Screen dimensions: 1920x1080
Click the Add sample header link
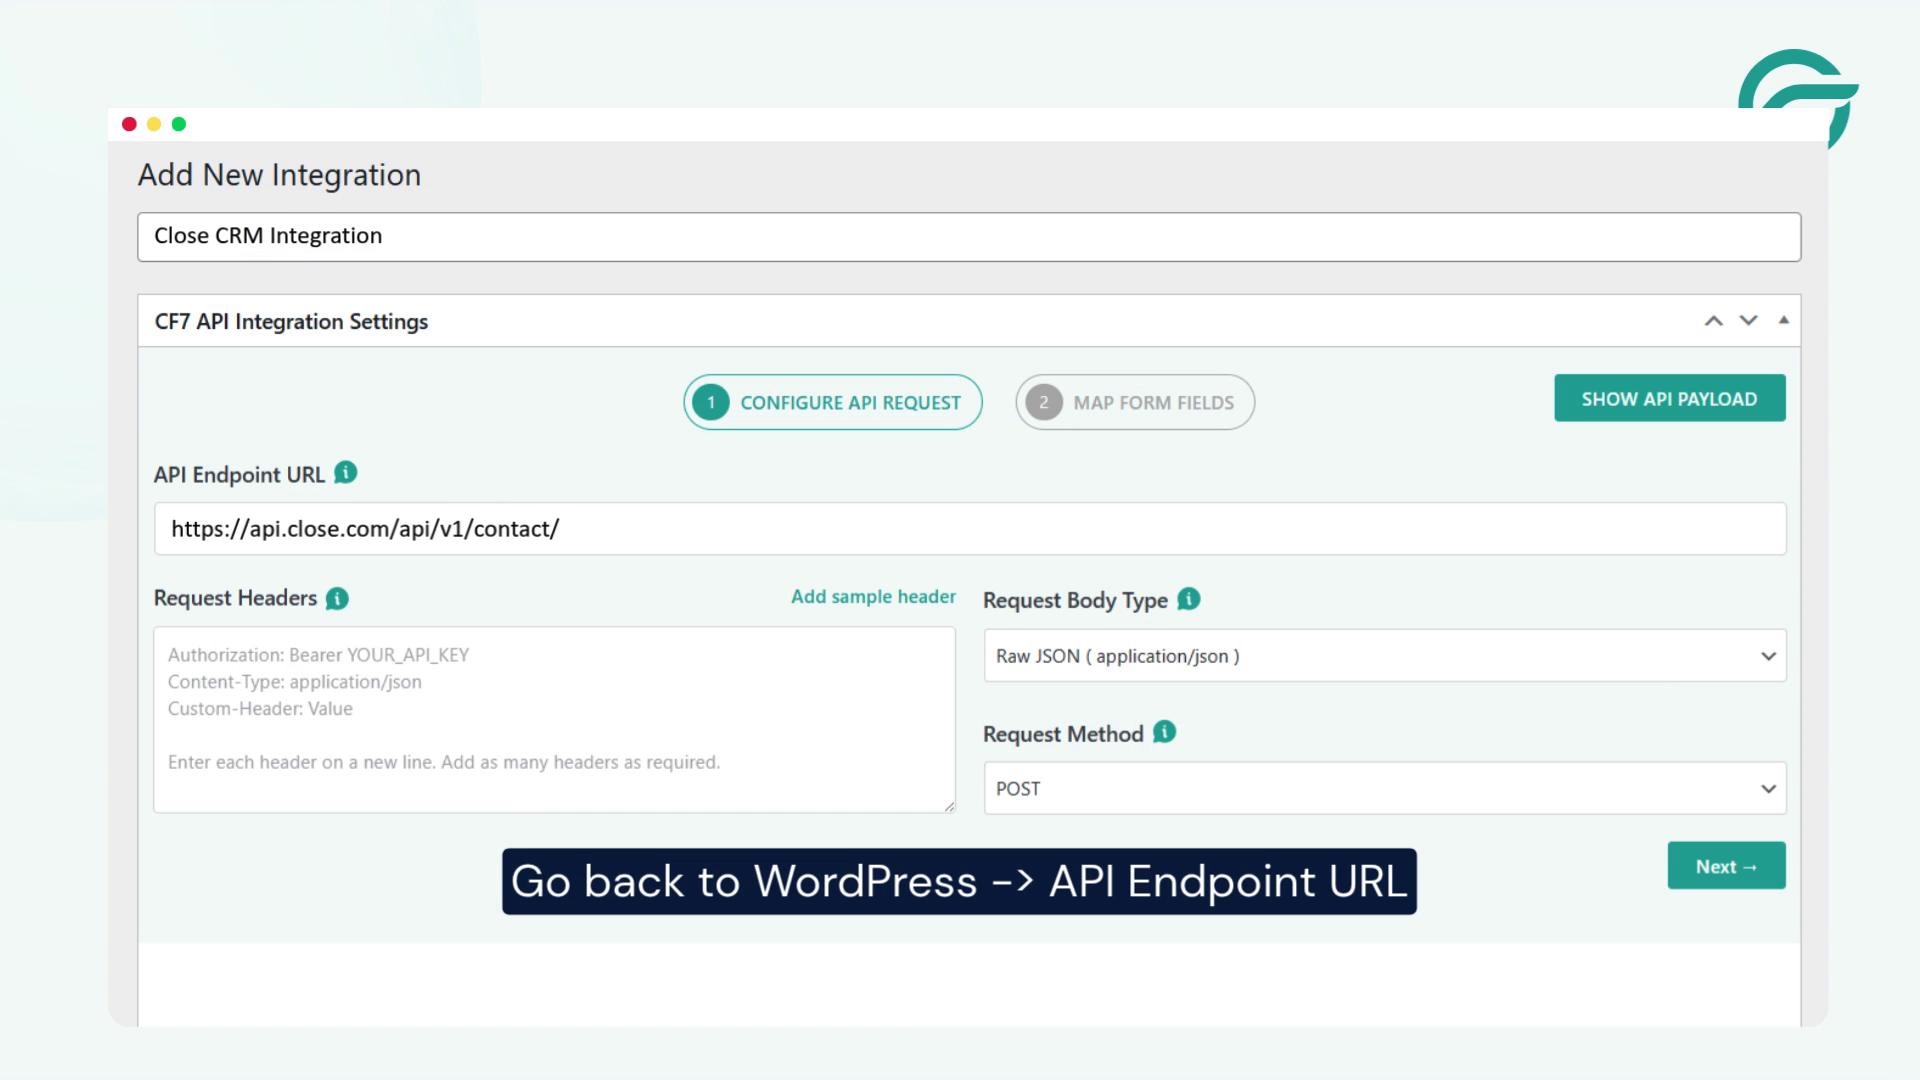pos(873,597)
